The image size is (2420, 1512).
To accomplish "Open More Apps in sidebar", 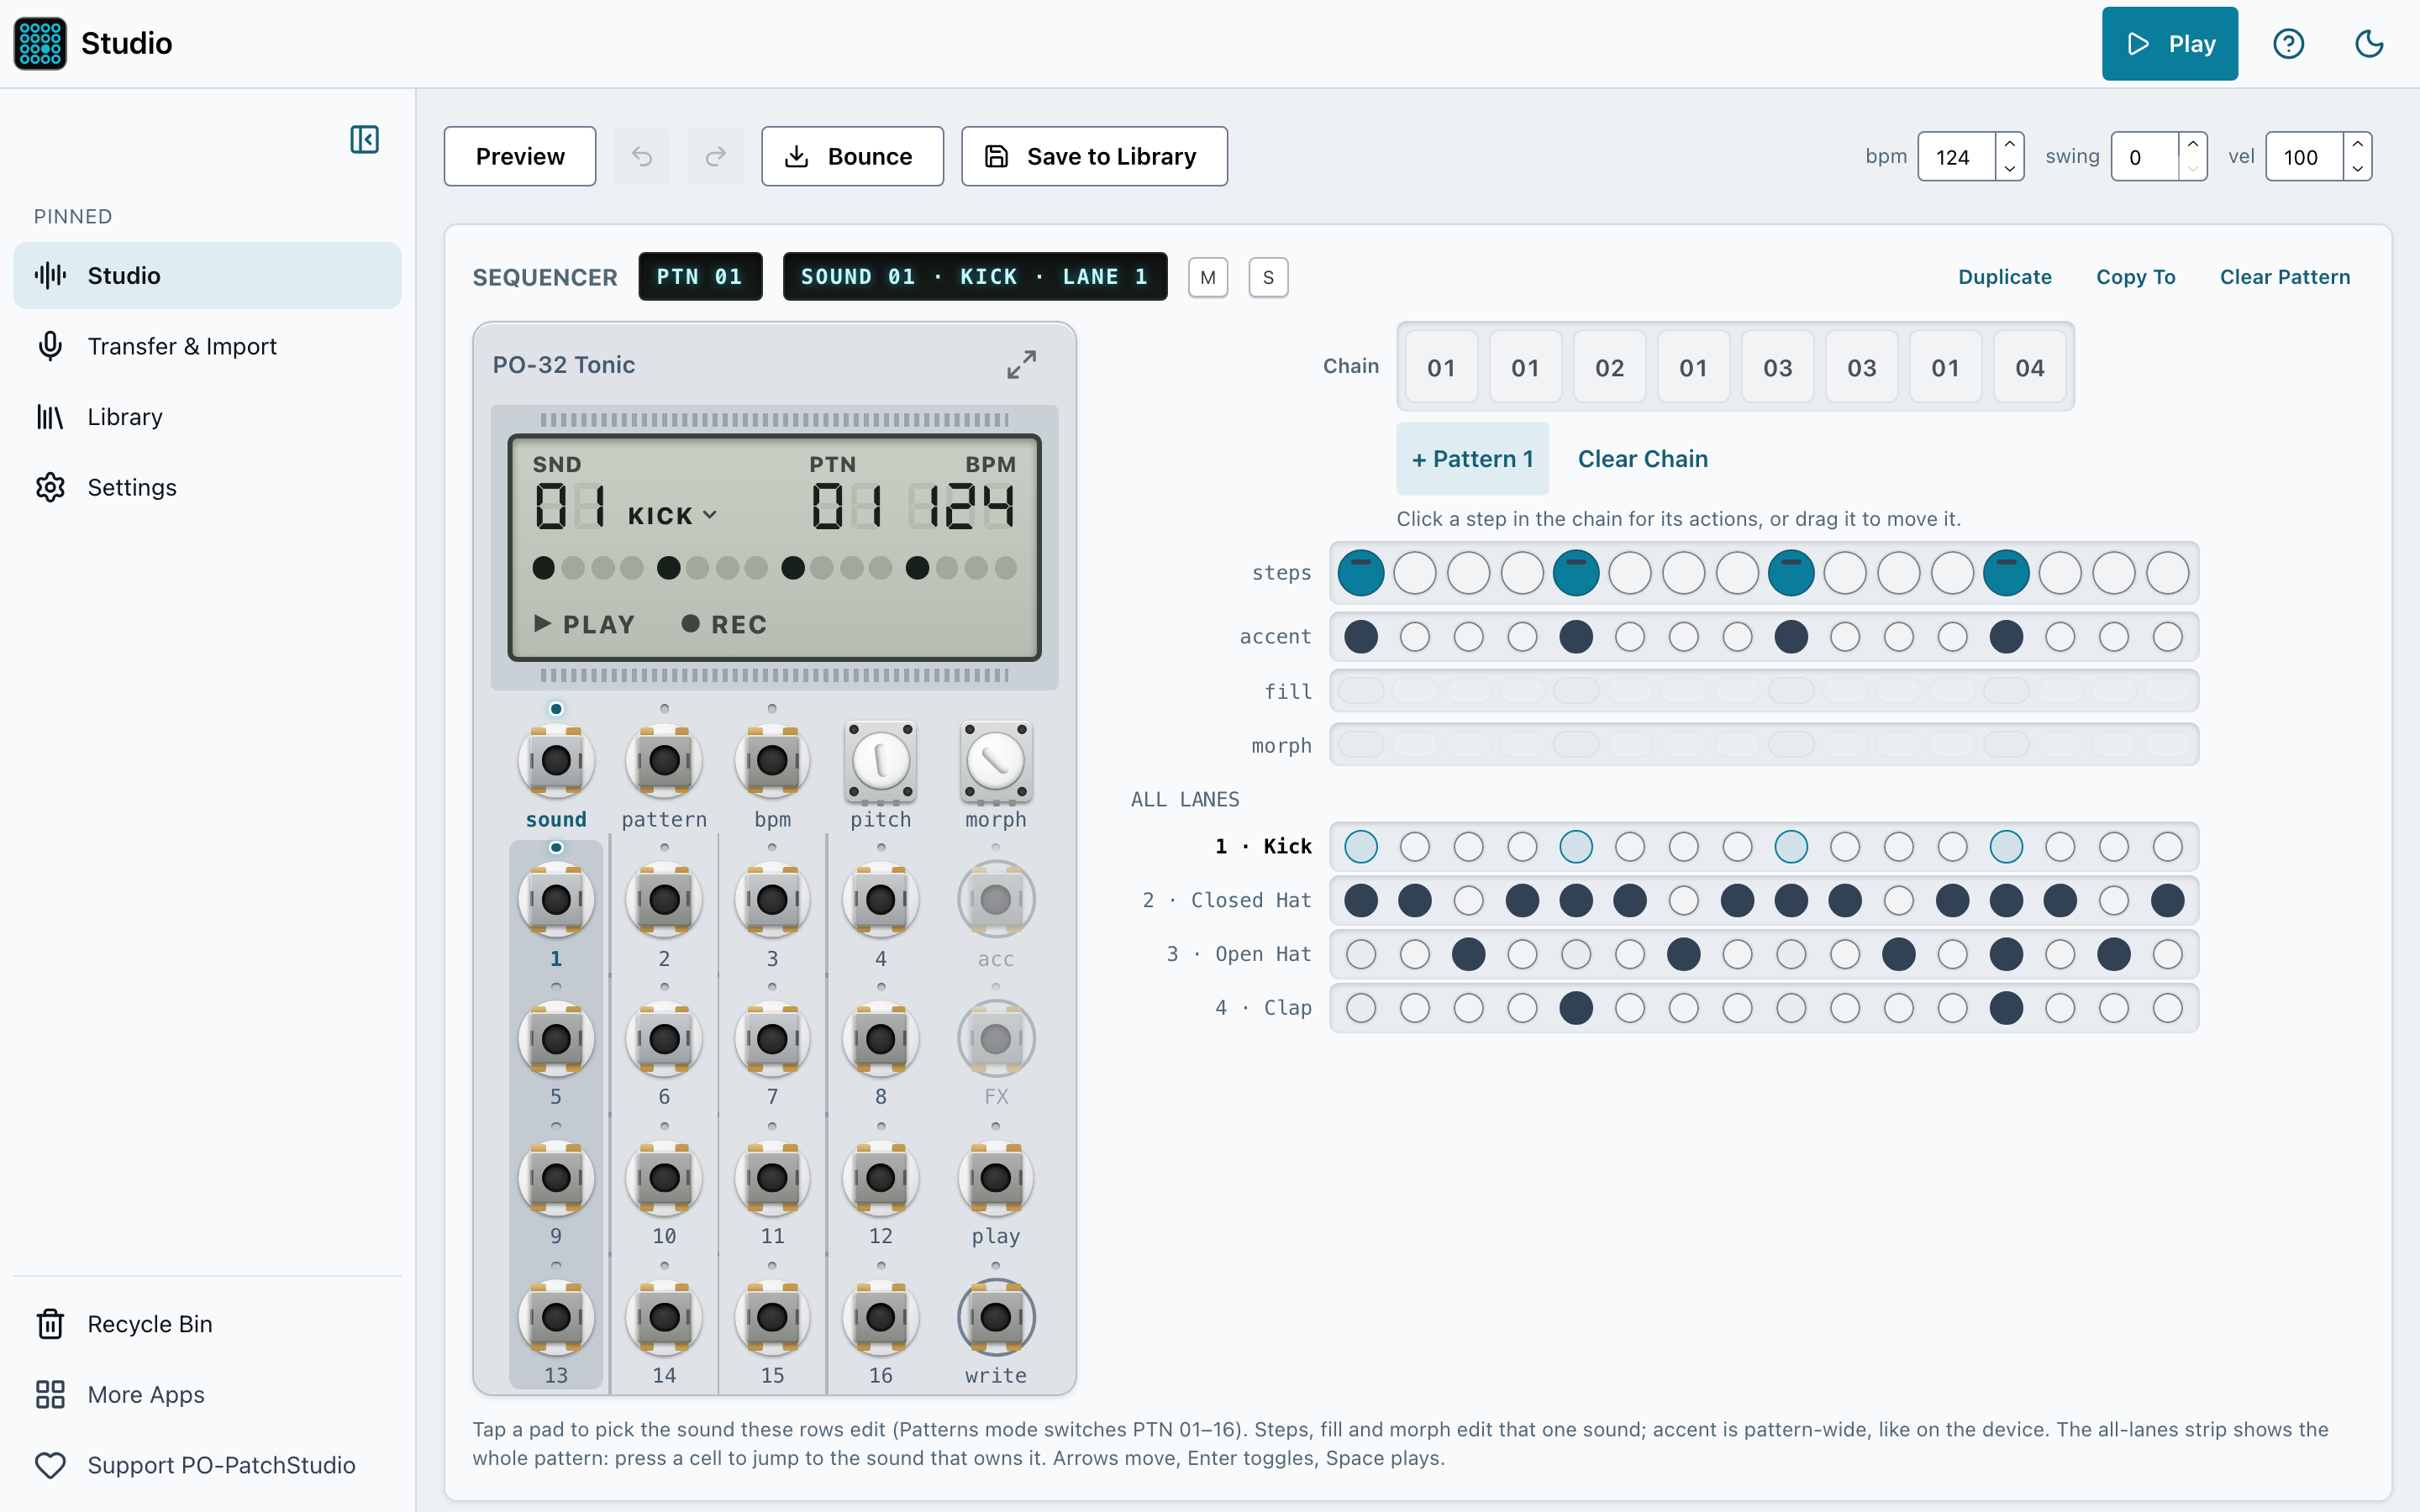I will (207, 1394).
